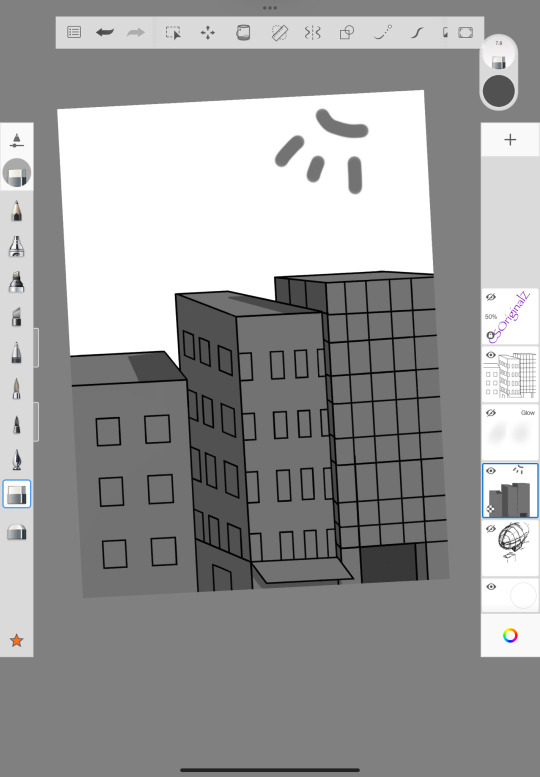540x777 pixels.
Task: Open the main menu list icon
Action: (74, 33)
